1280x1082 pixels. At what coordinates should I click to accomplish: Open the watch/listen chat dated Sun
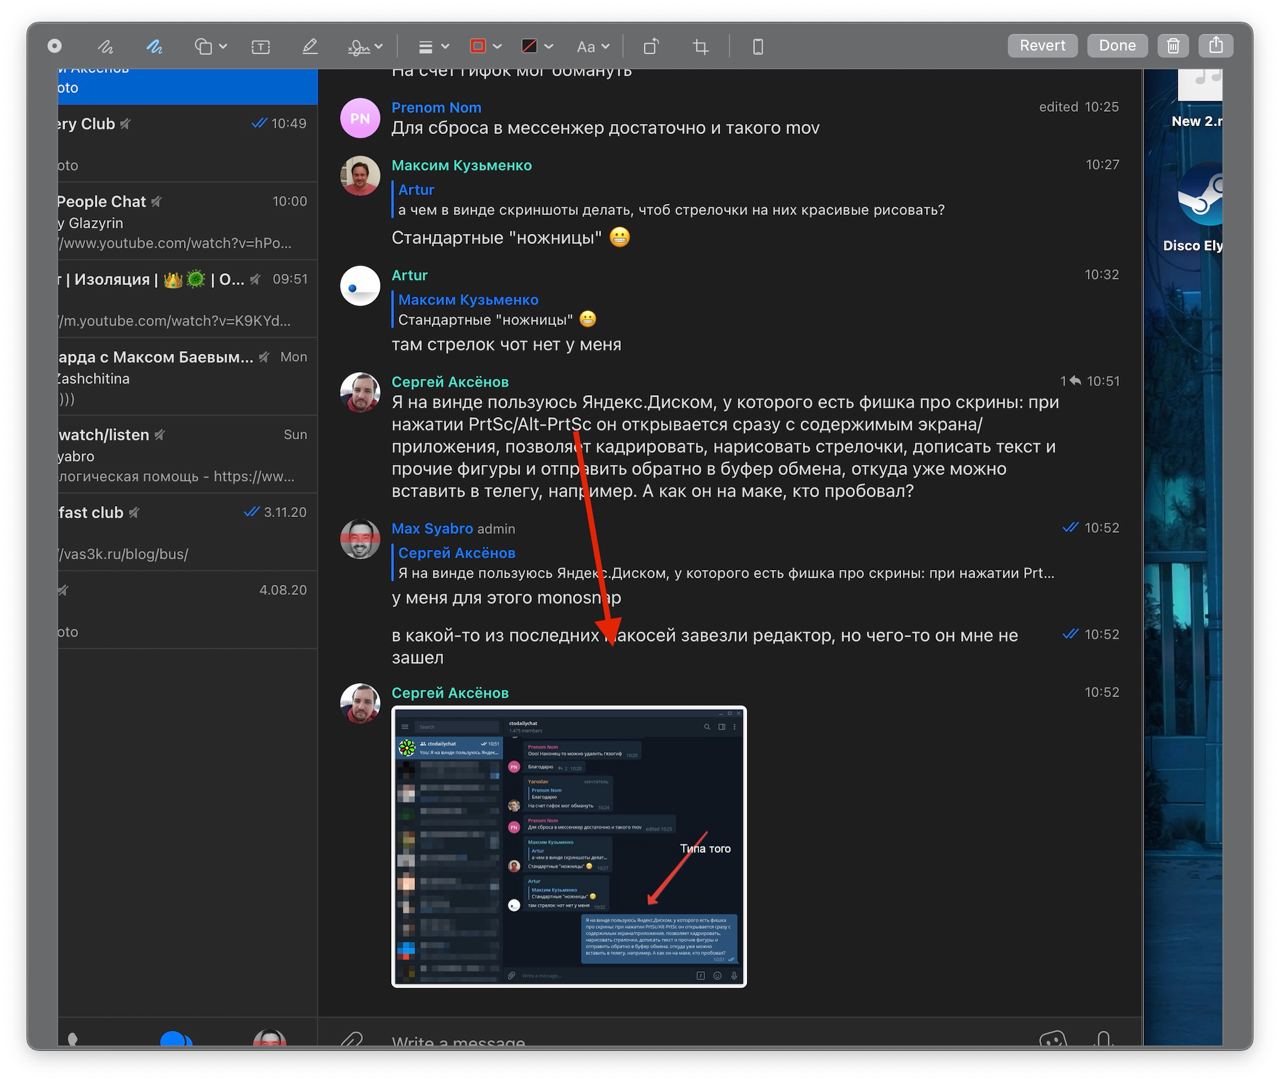pyautogui.click(x=188, y=455)
